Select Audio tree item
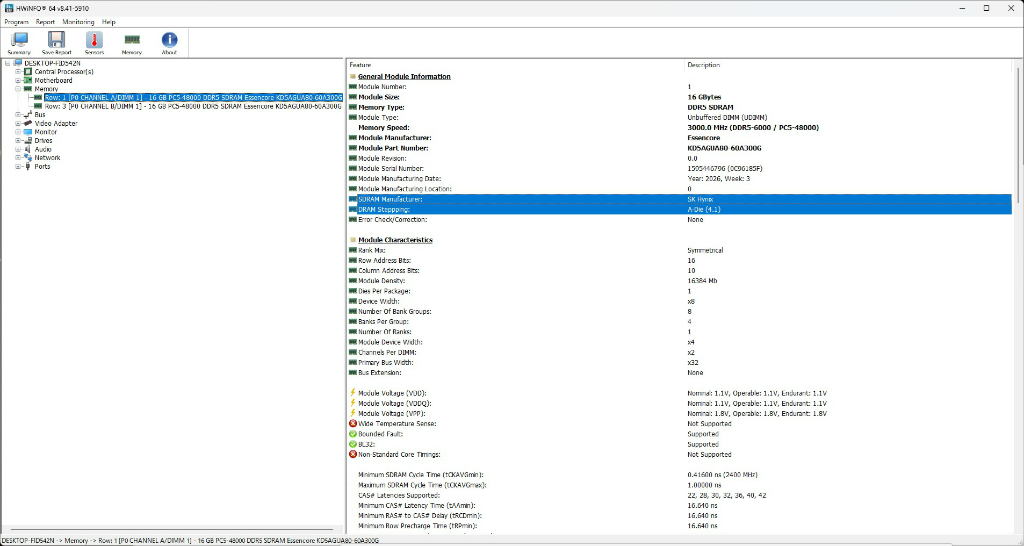The image size is (1024, 546). tap(43, 149)
